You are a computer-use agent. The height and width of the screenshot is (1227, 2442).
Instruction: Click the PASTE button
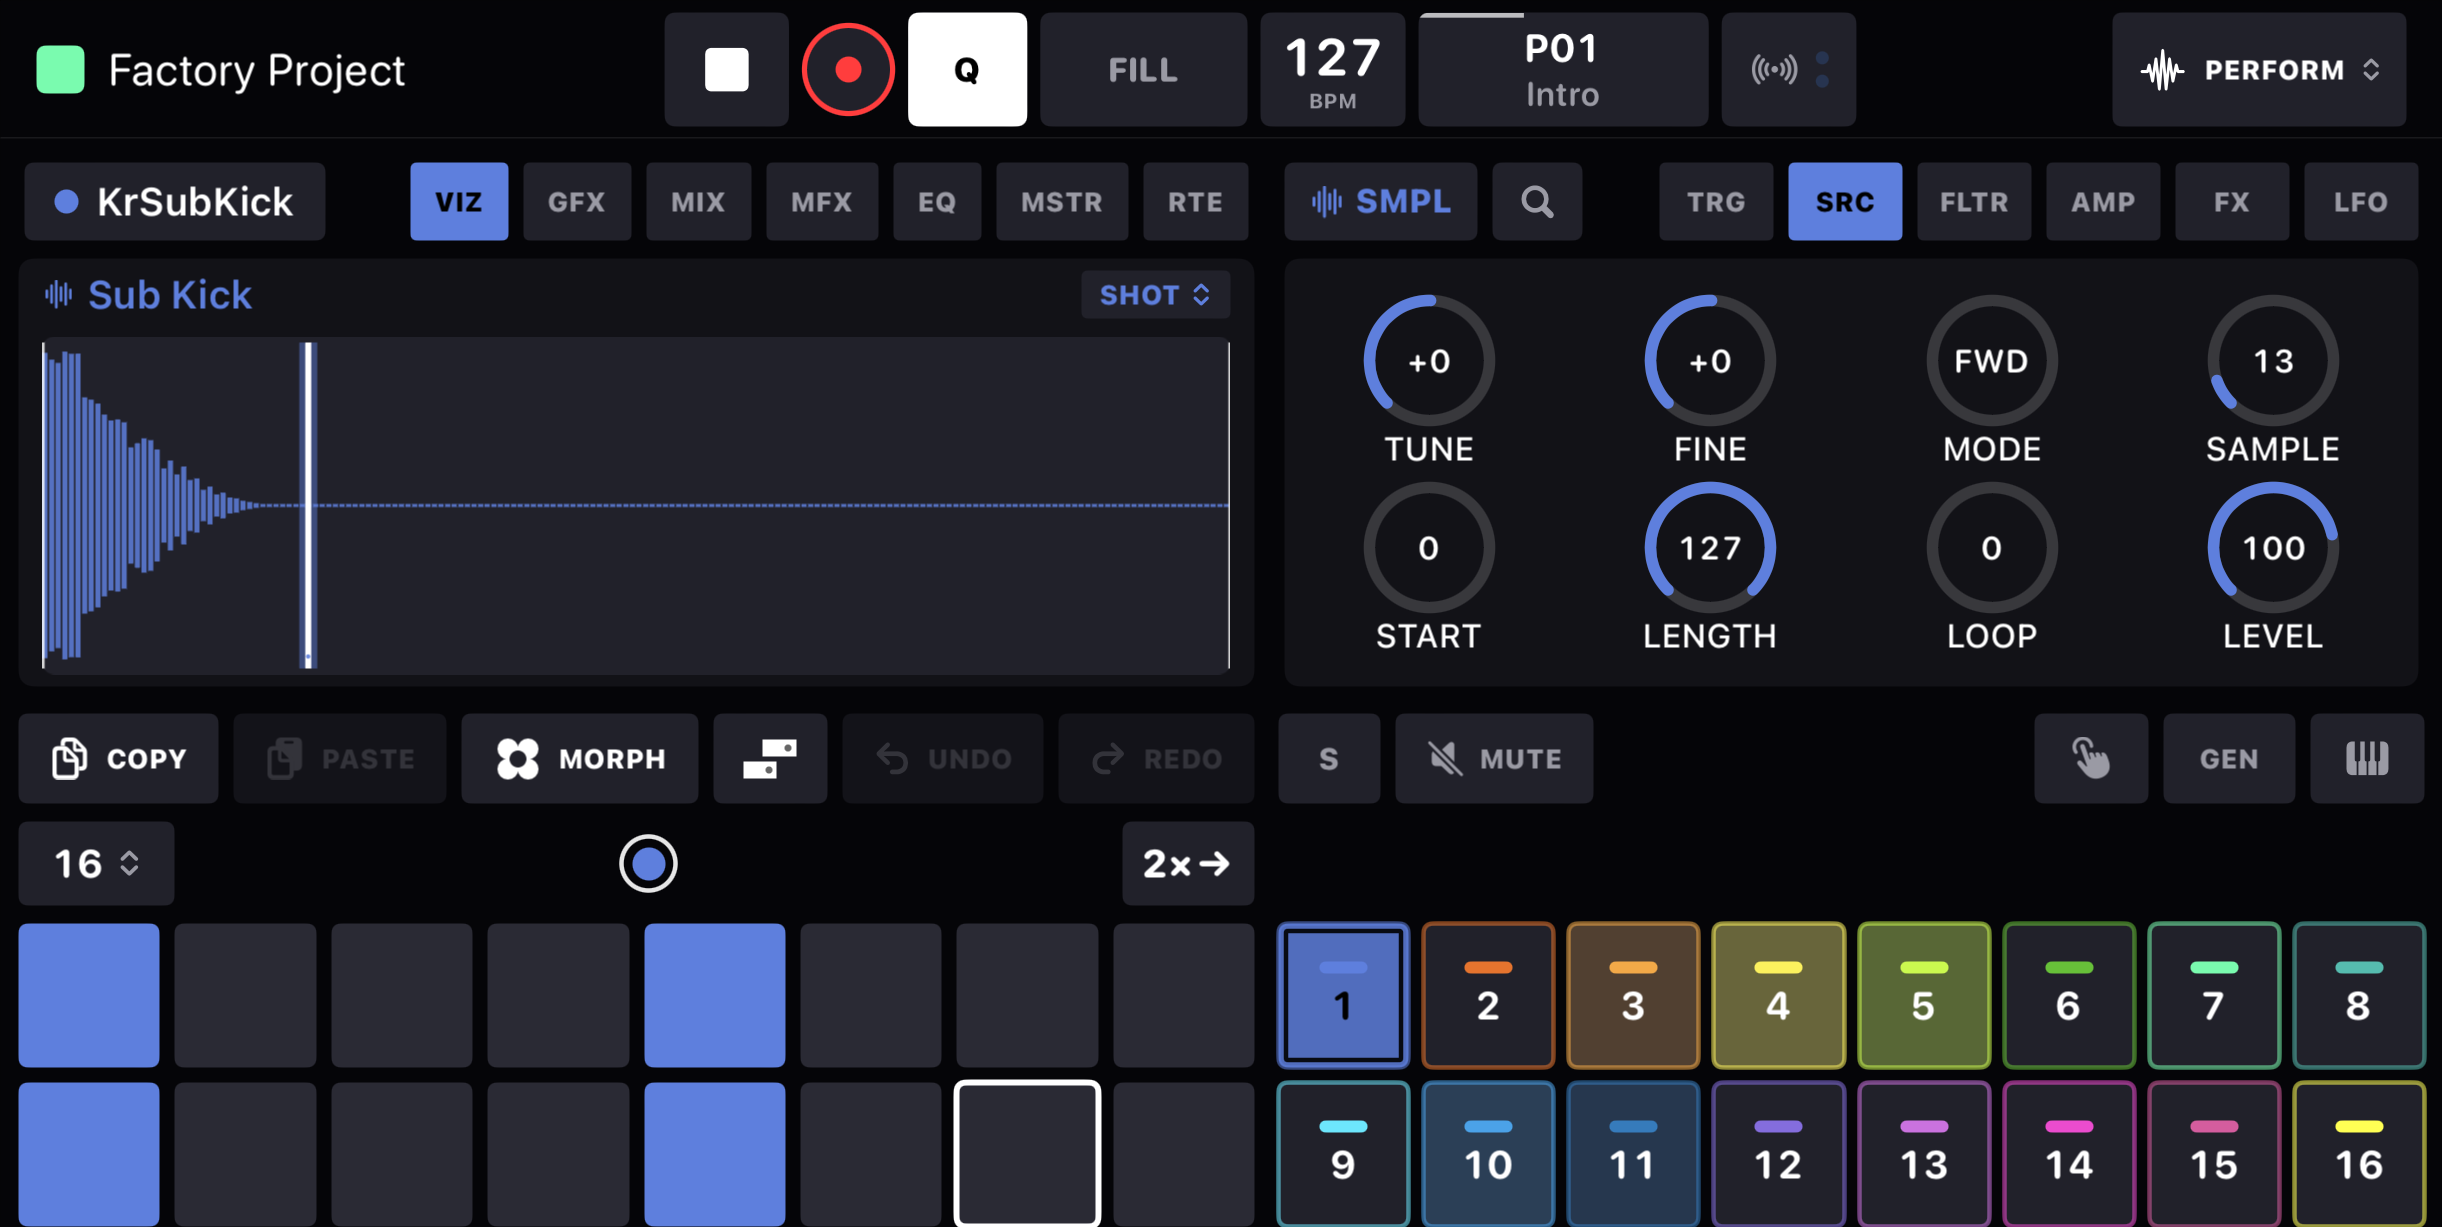point(340,759)
